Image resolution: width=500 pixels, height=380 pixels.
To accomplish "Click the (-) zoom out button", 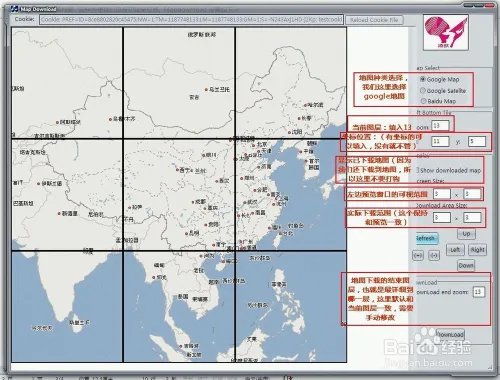I will pyautogui.click(x=434, y=255).
